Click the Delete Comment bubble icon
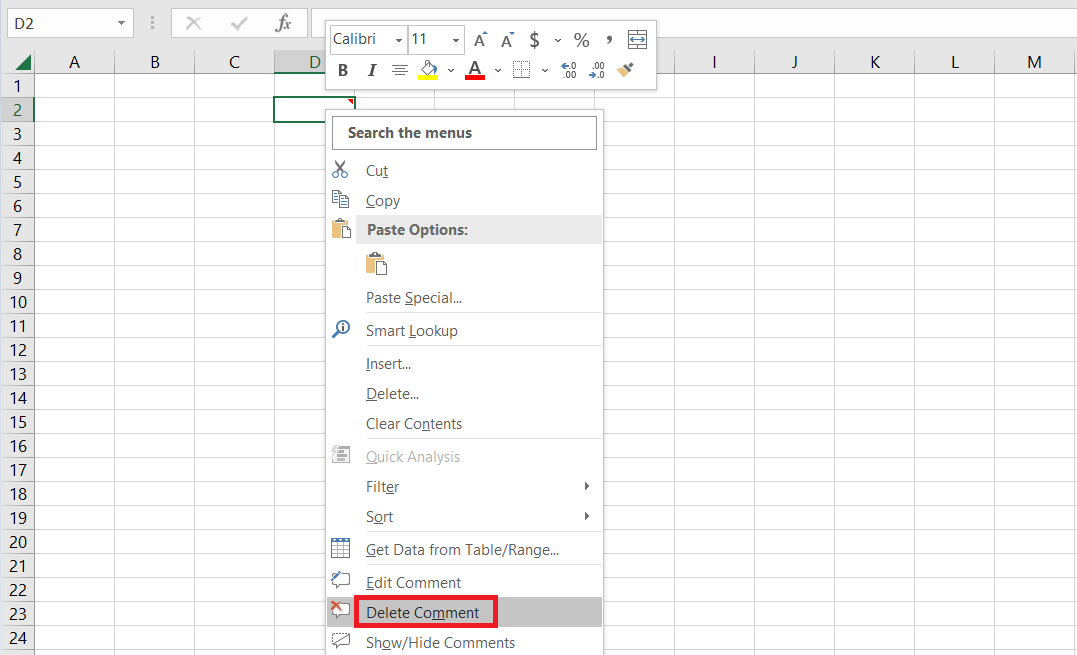The image size is (1077, 655). click(341, 609)
